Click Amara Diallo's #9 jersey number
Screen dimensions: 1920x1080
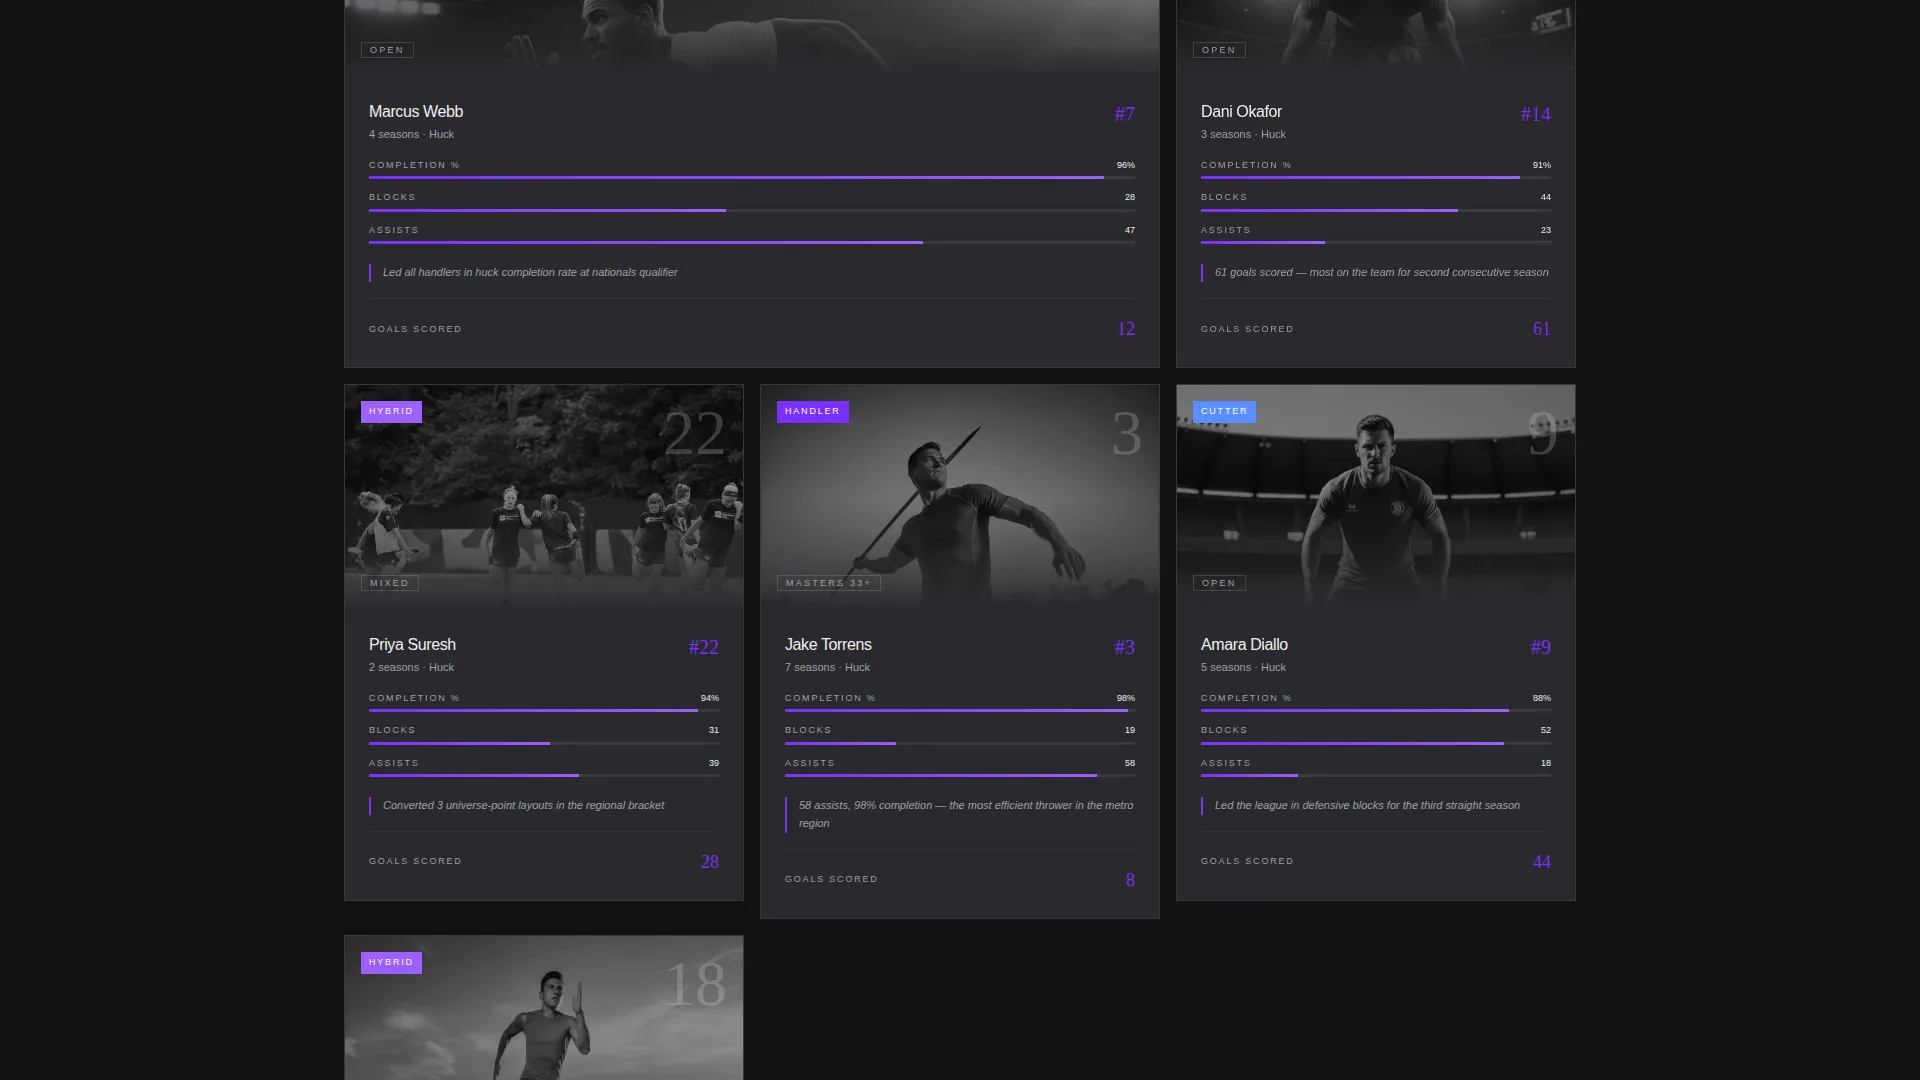coord(1540,647)
